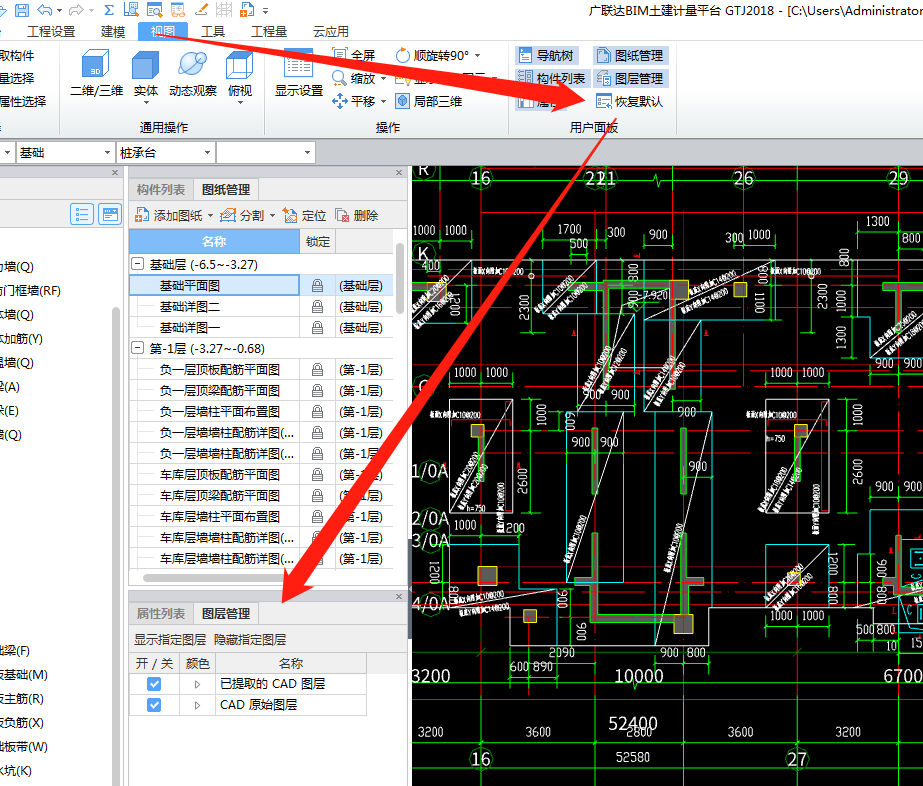Toggle the 导航树 panel button
This screenshot has height=786, width=923.
(x=547, y=55)
